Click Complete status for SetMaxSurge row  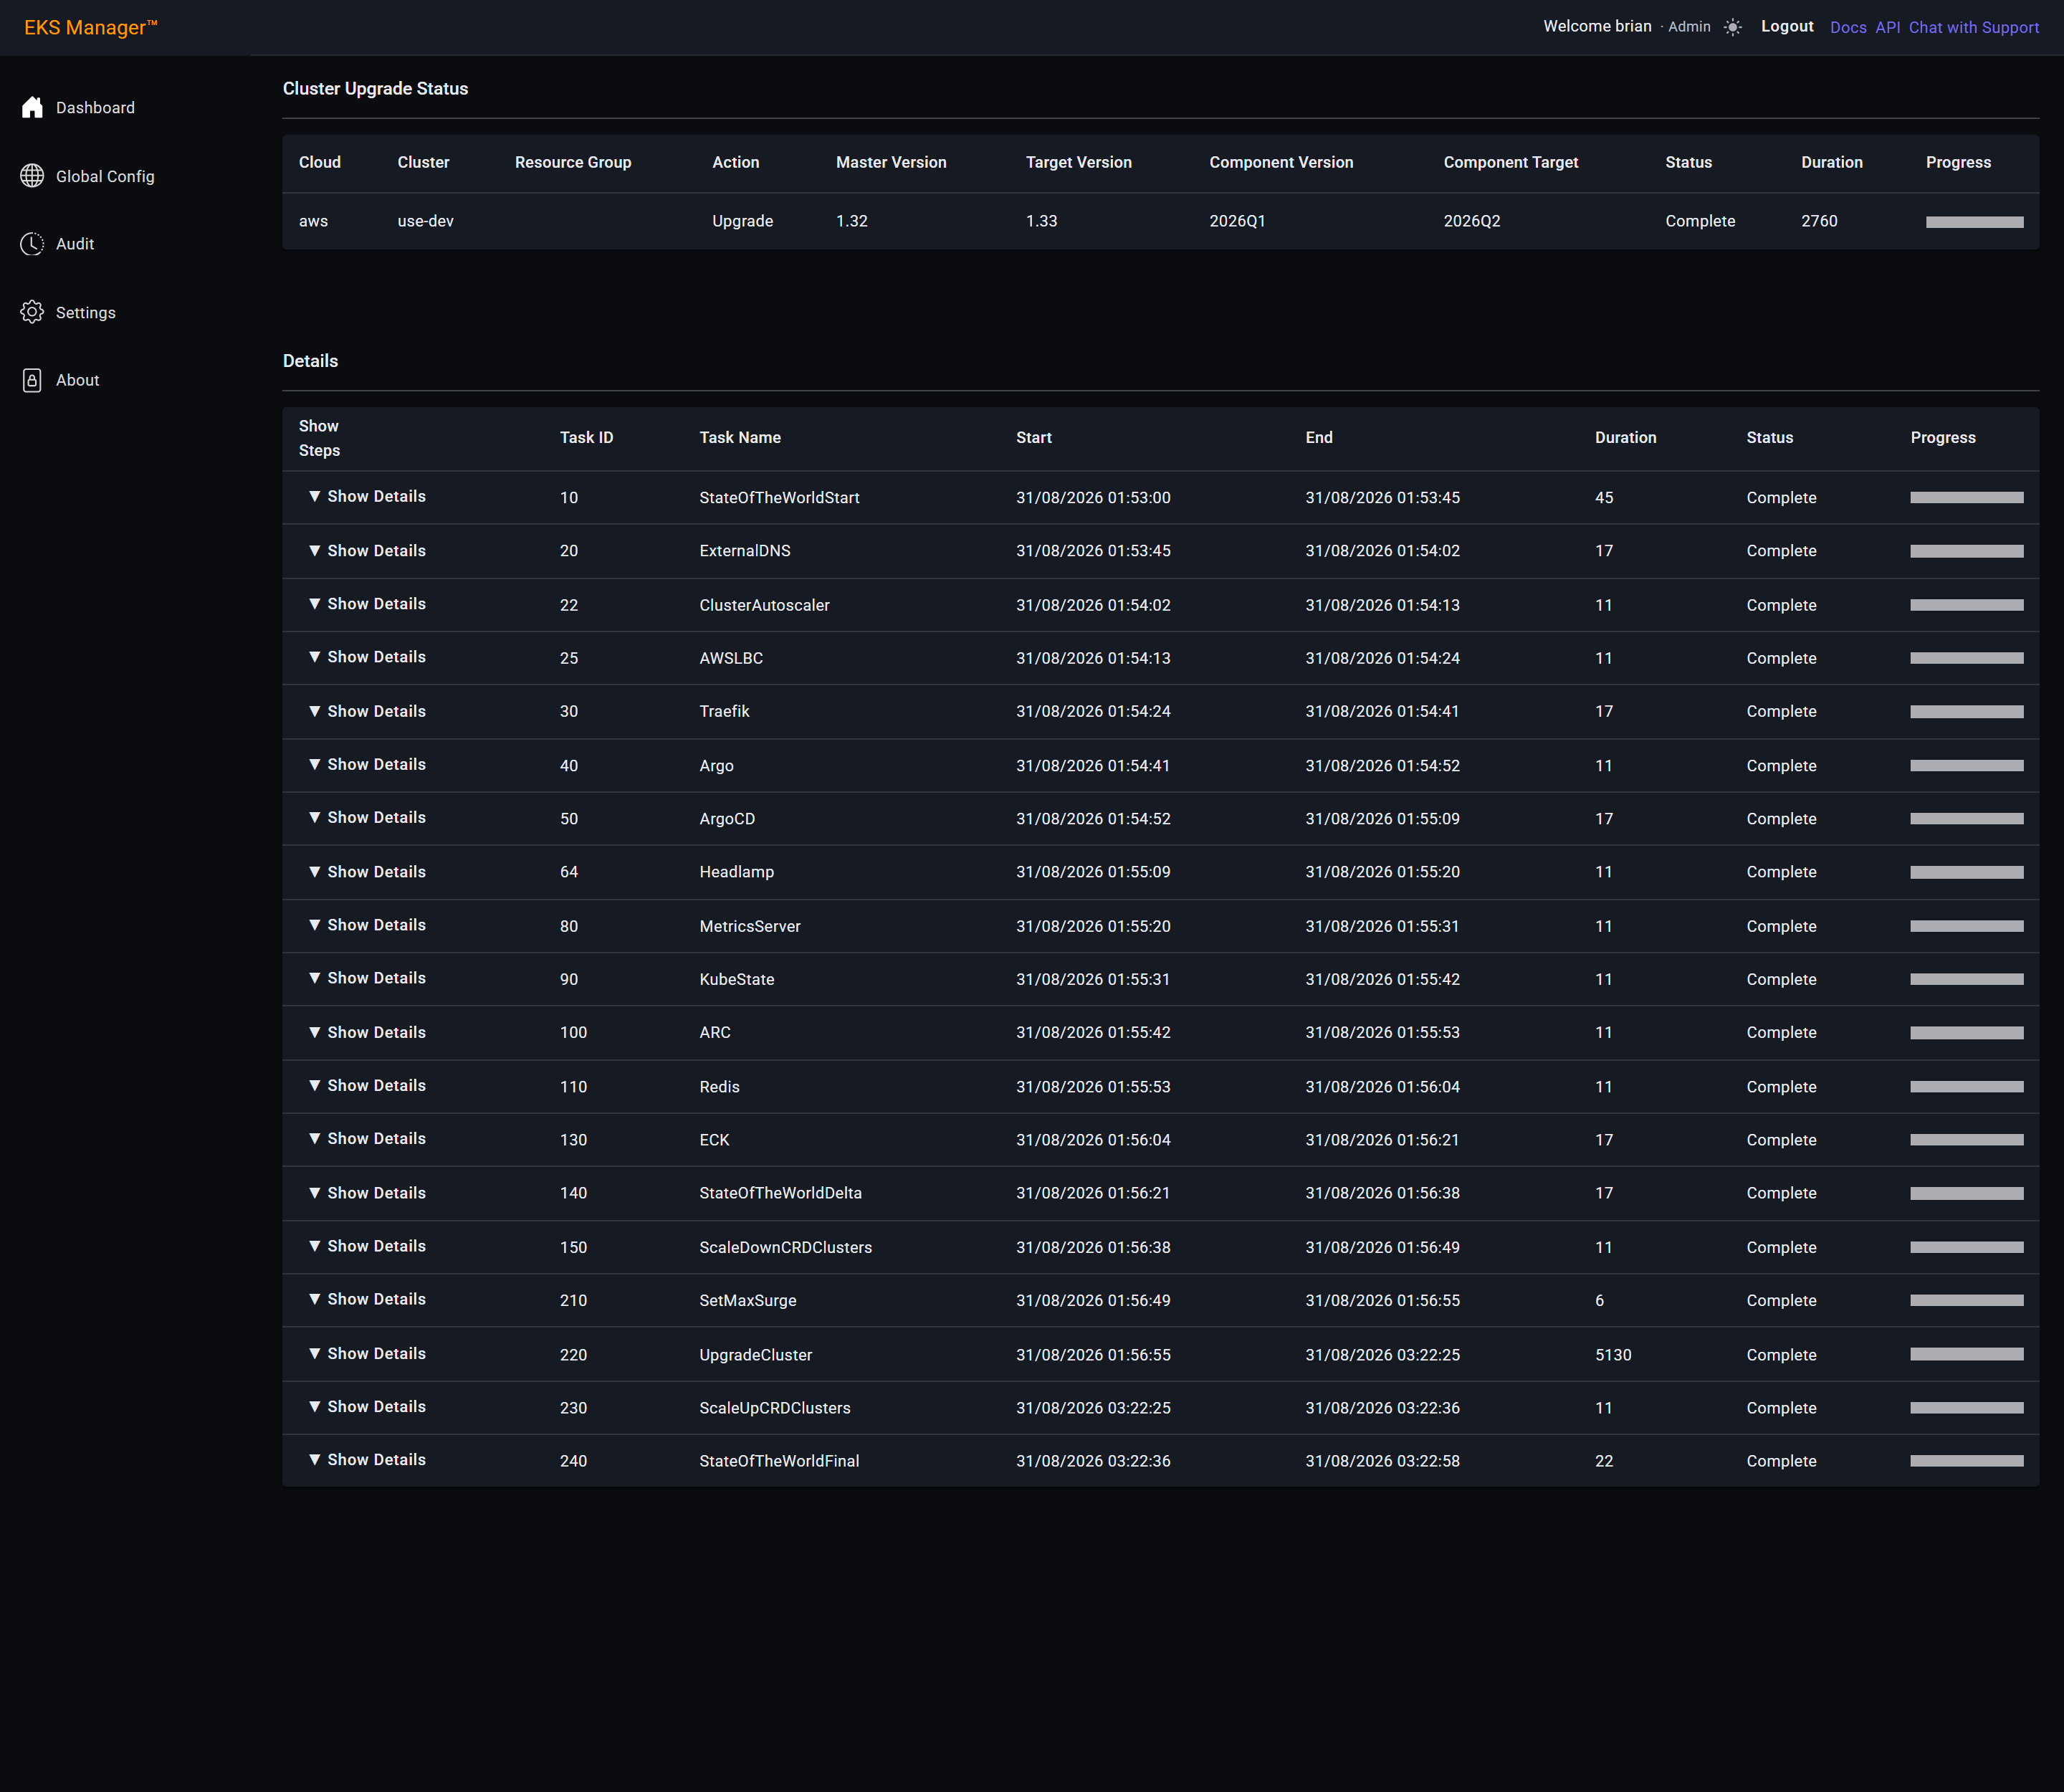pos(1781,1301)
